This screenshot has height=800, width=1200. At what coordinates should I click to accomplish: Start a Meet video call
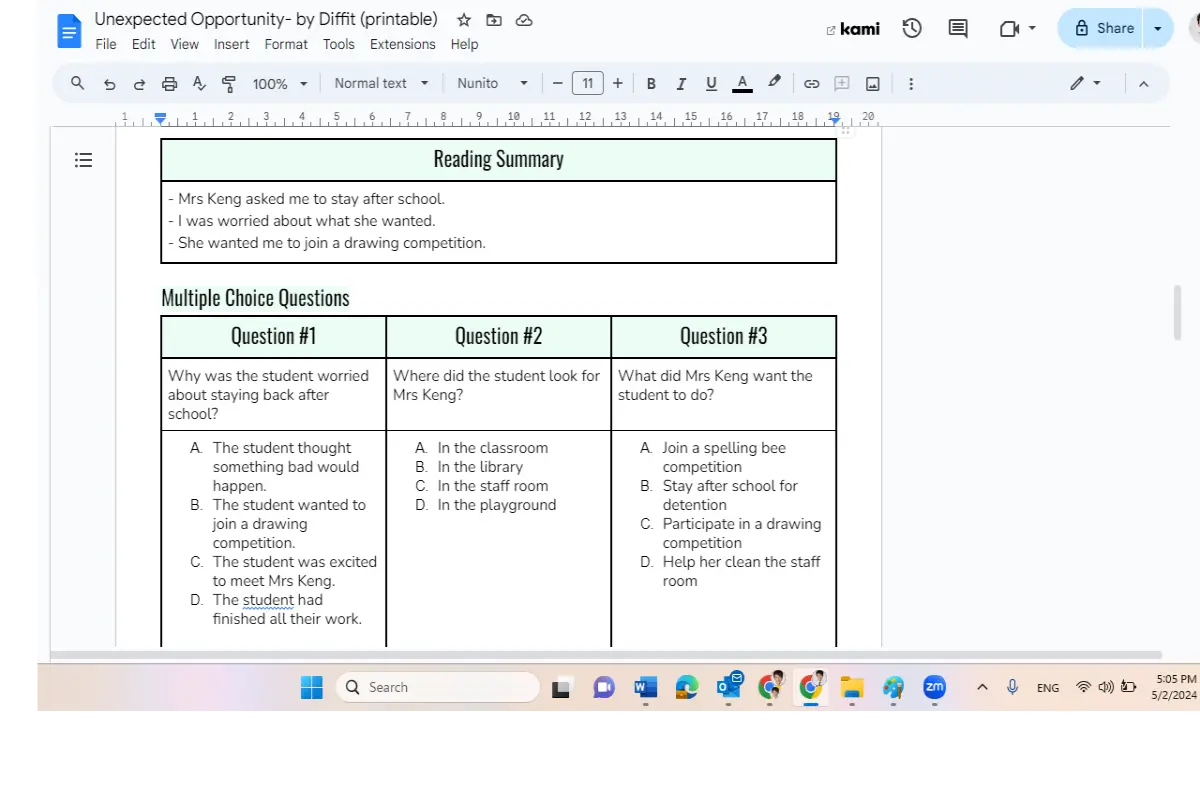(1009, 29)
